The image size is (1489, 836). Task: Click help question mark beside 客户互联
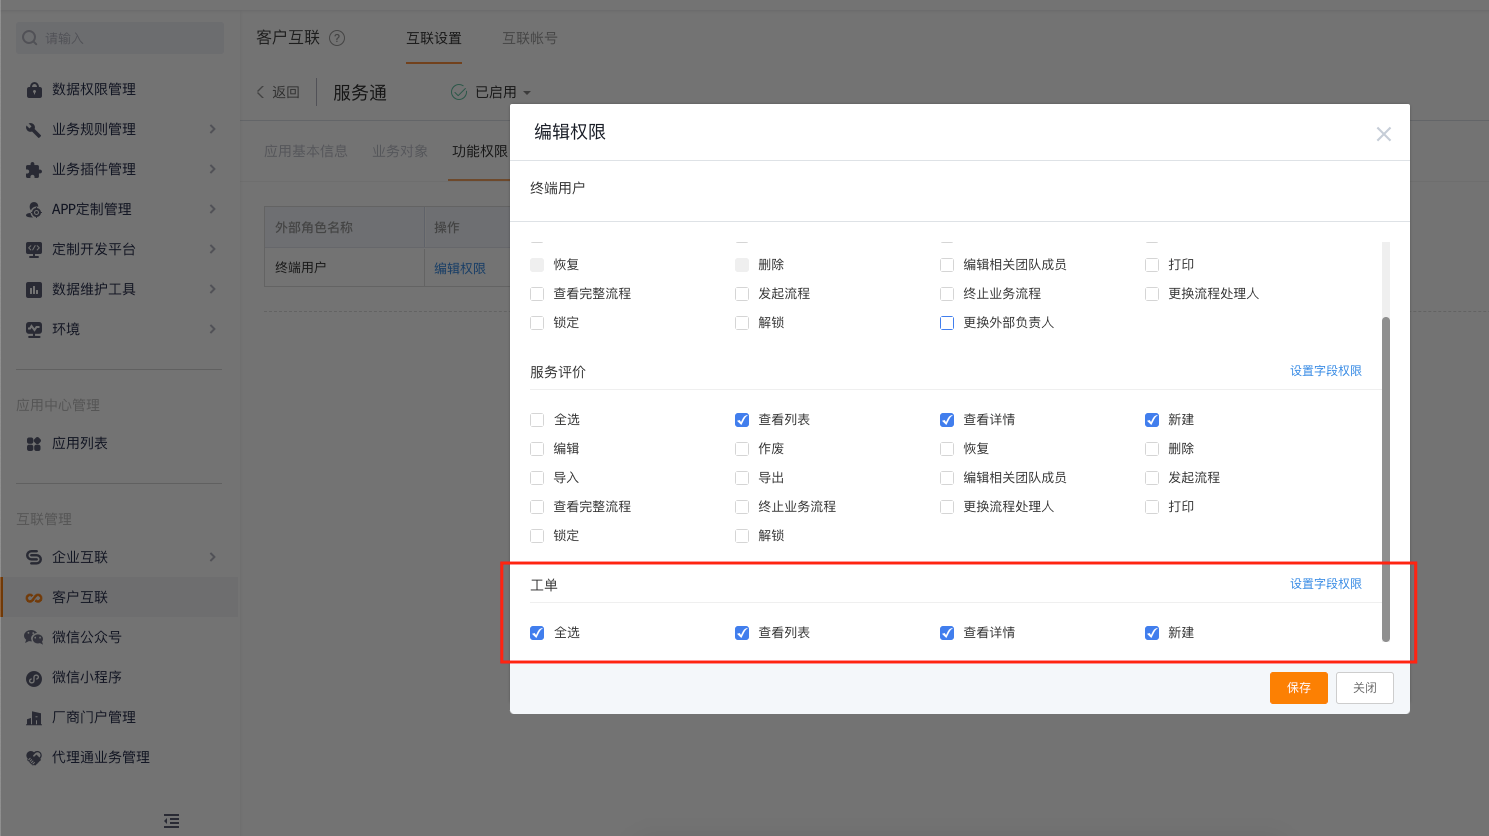[x=337, y=38]
